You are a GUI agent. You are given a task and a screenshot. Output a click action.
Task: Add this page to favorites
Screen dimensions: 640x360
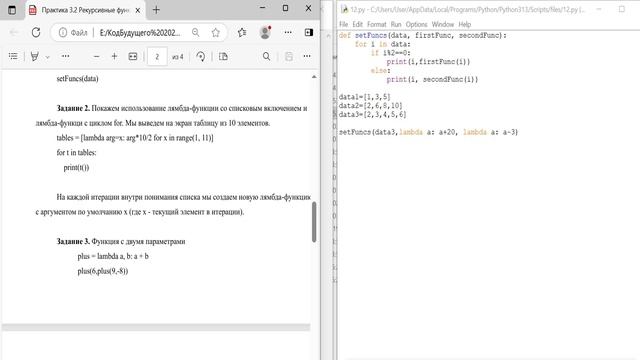[216, 33]
